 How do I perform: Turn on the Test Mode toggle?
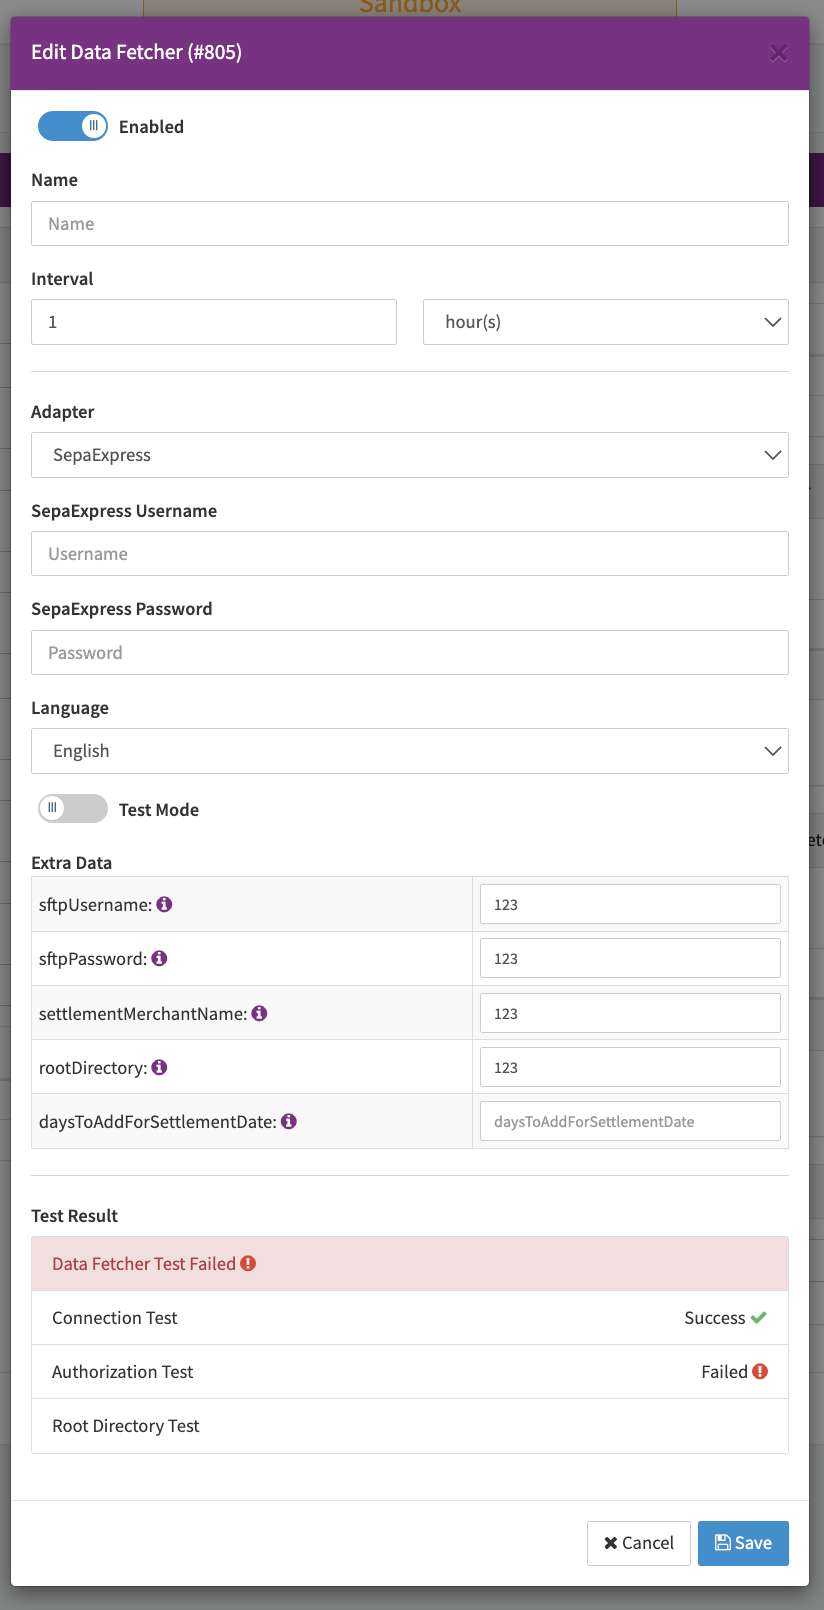[x=73, y=808]
